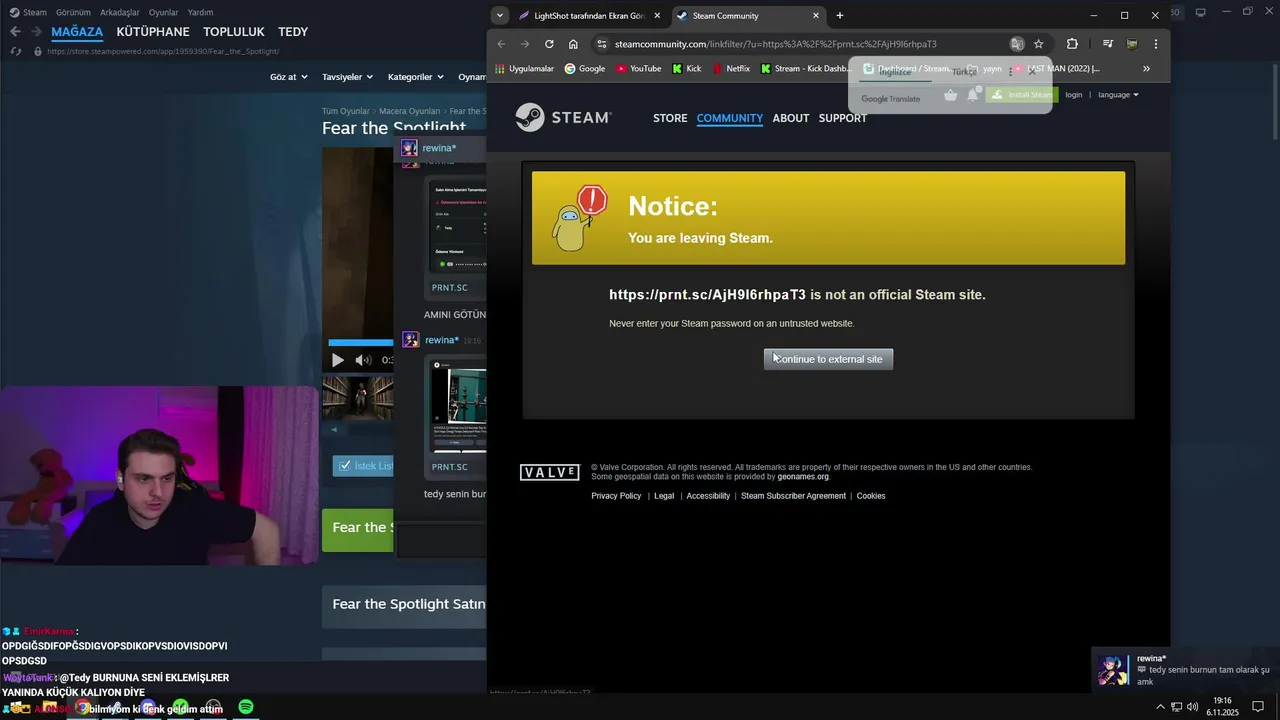The image size is (1280, 720).
Task: Open the Oyunlar menu in Steam client
Action: tap(164, 12)
